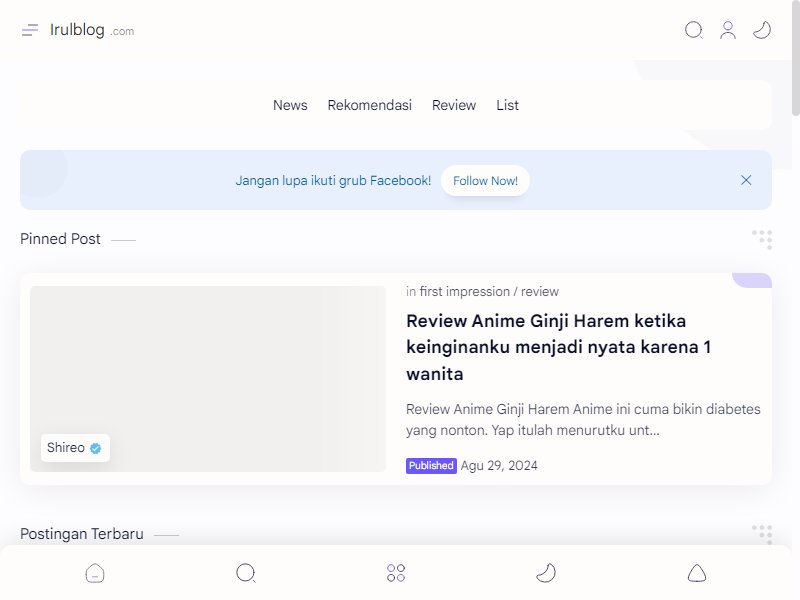Open search from bottom navigation bar

click(x=245, y=573)
